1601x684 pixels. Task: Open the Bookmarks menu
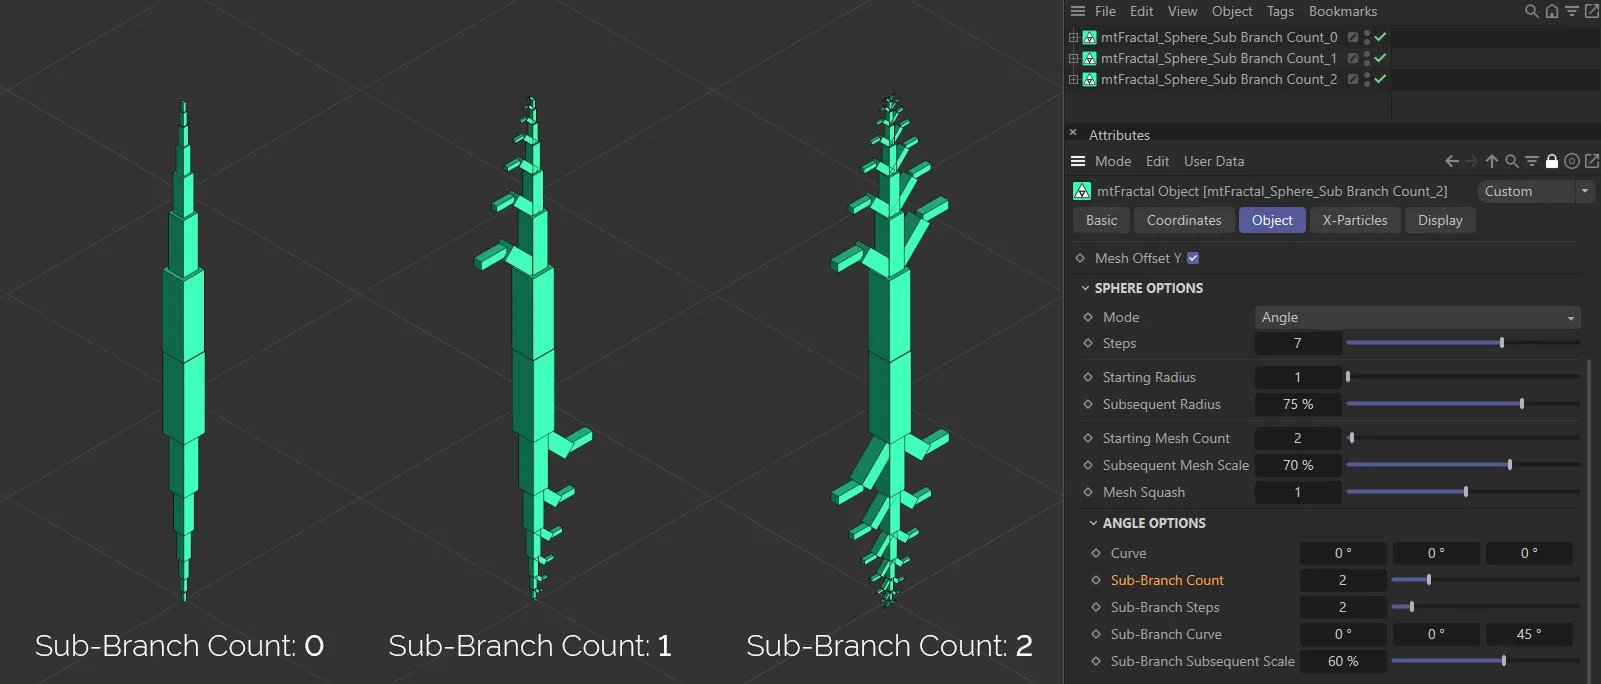coord(1343,11)
